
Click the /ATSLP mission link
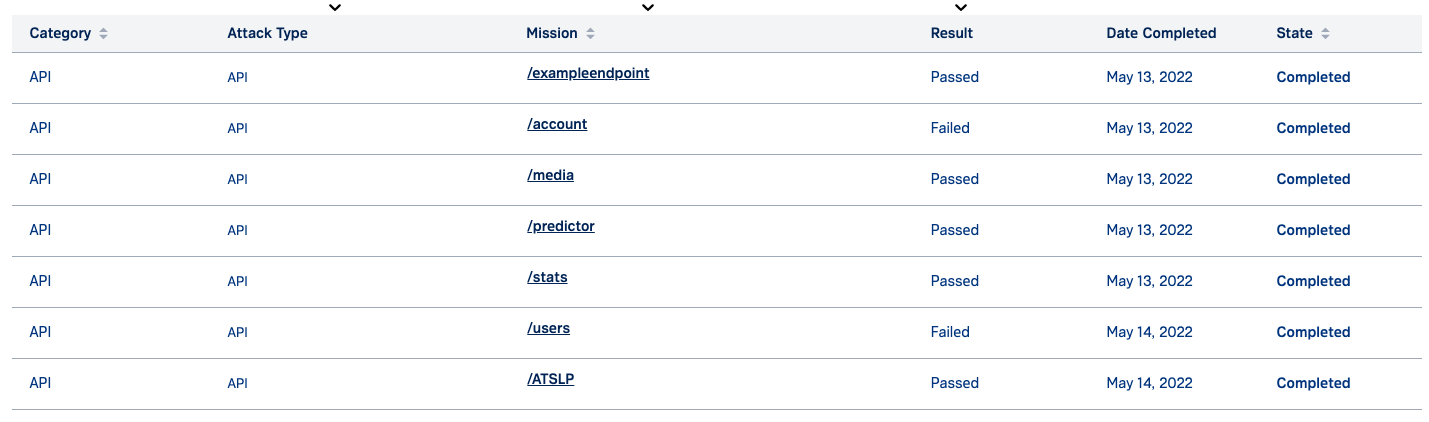coord(550,379)
